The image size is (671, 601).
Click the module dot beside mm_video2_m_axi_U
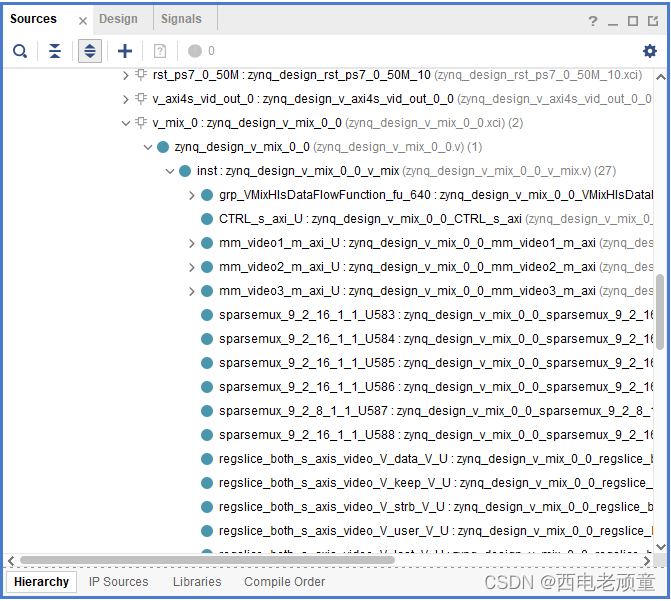[x=207, y=267]
